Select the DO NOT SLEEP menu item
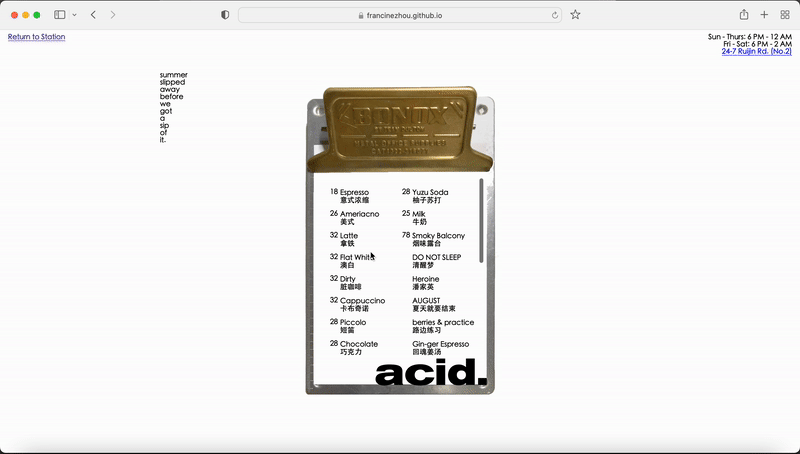The width and height of the screenshot is (800, 454). pos(437,261)
